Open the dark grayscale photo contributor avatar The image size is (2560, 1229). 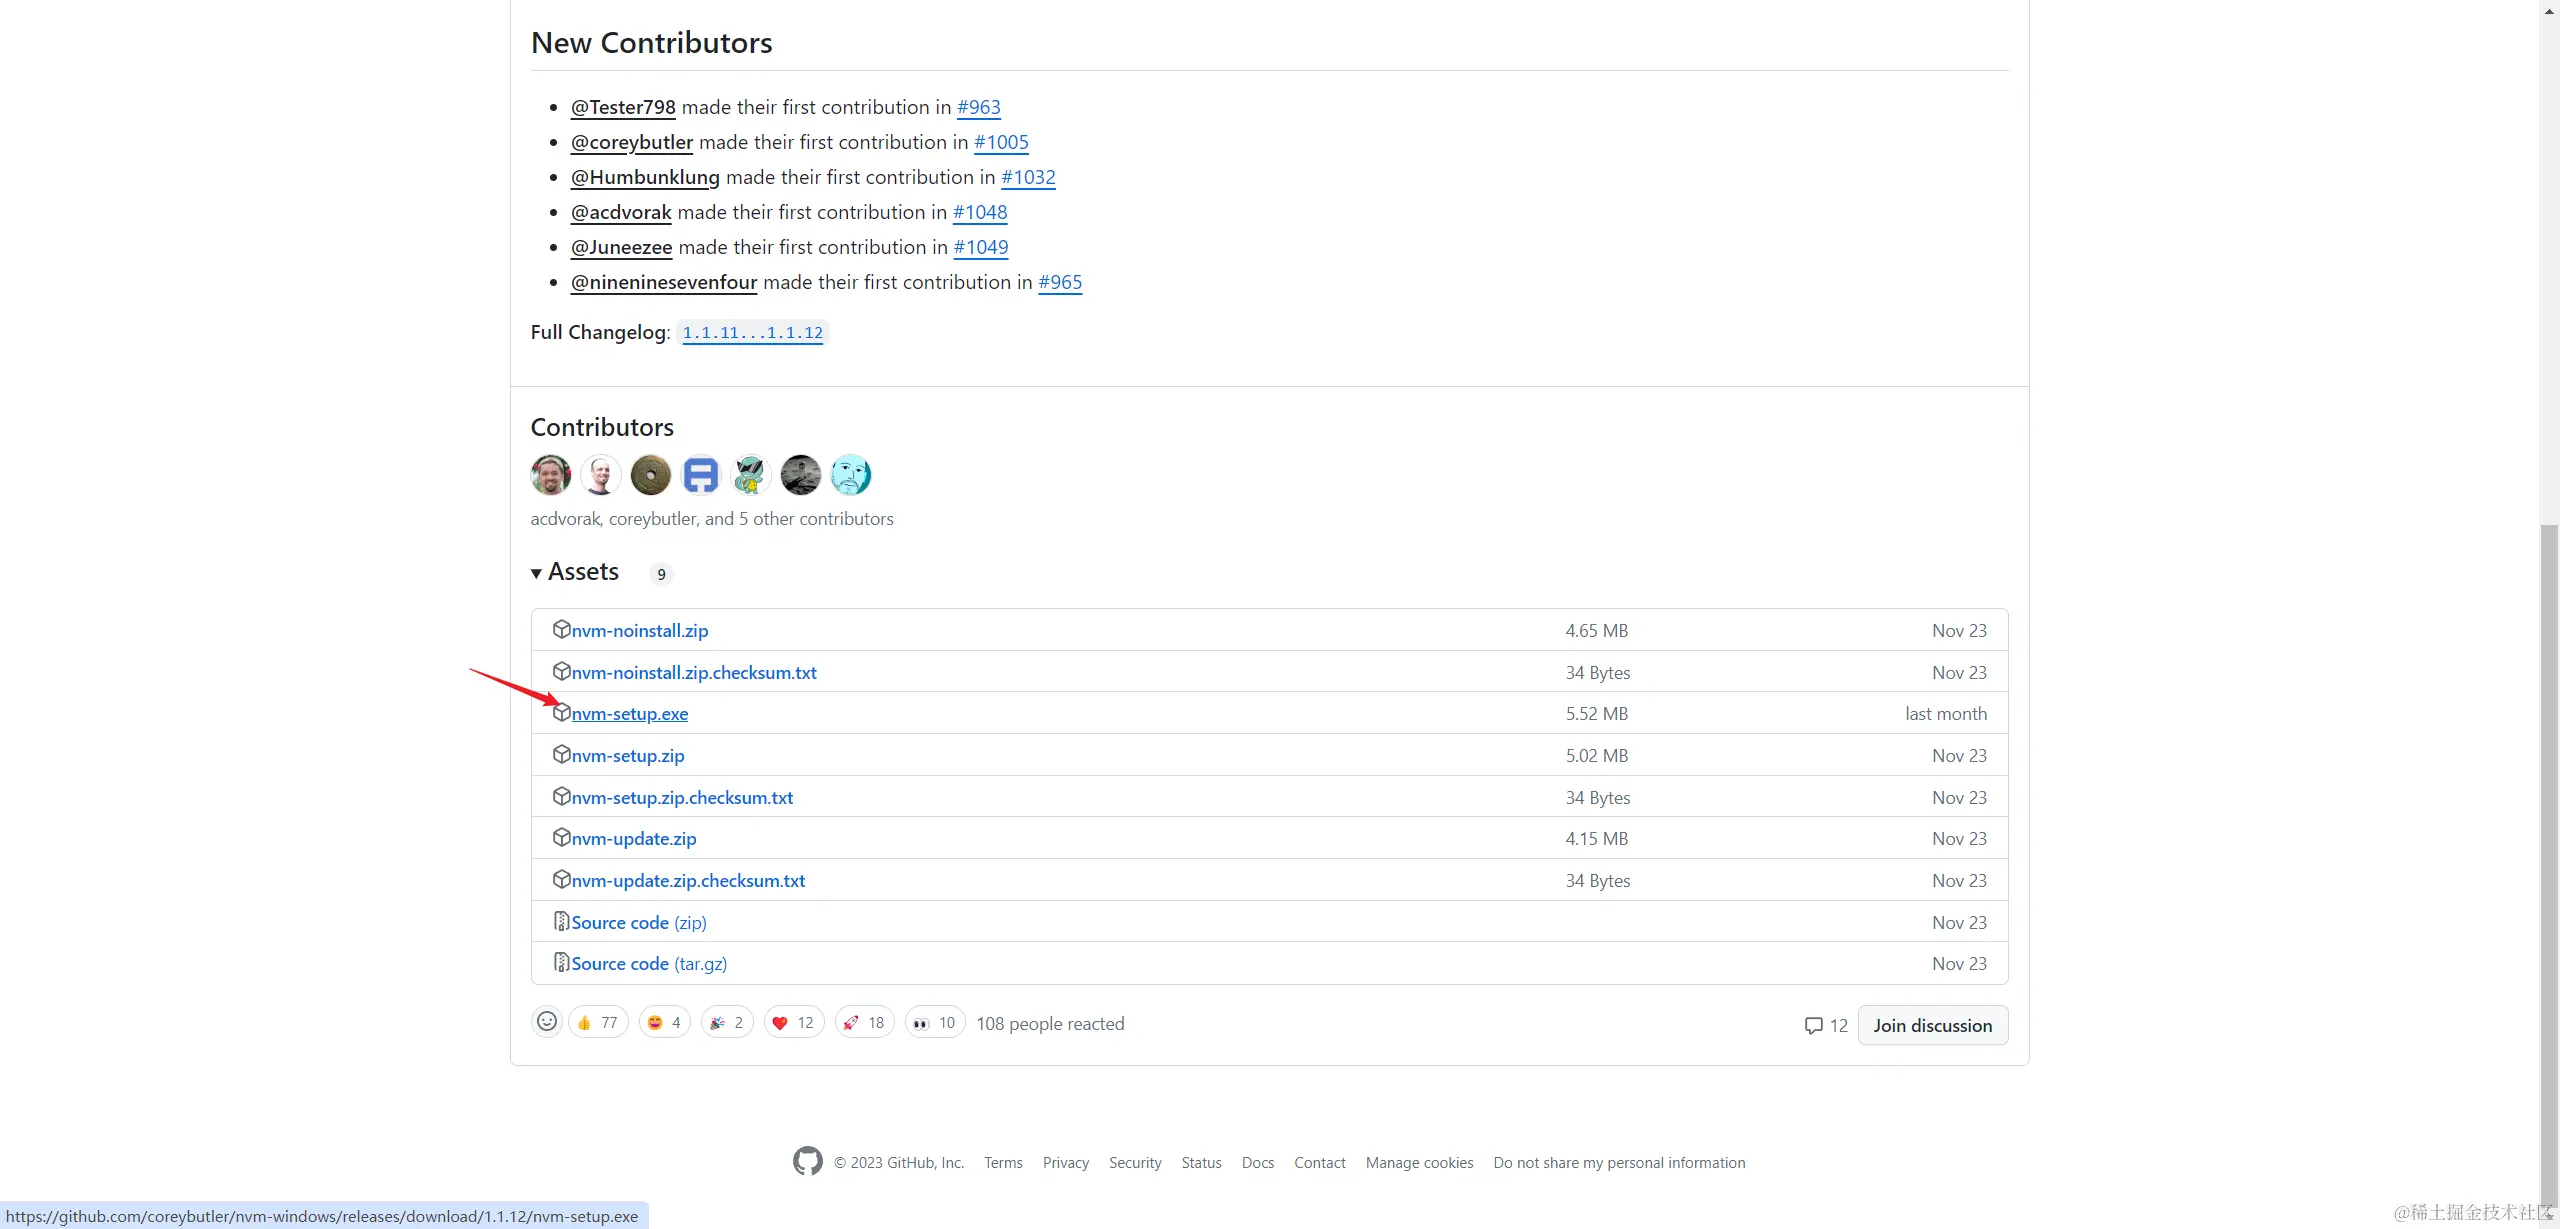[x=801, y=475]
